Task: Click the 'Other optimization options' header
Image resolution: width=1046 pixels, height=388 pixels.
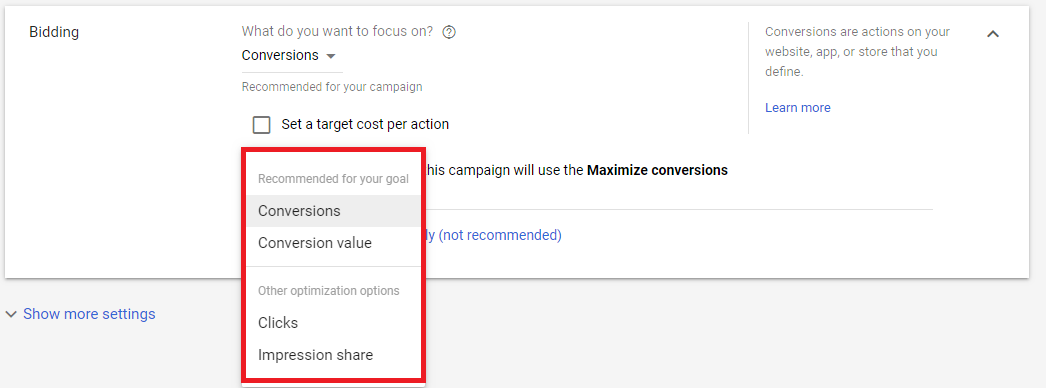Action: [328, 291]
